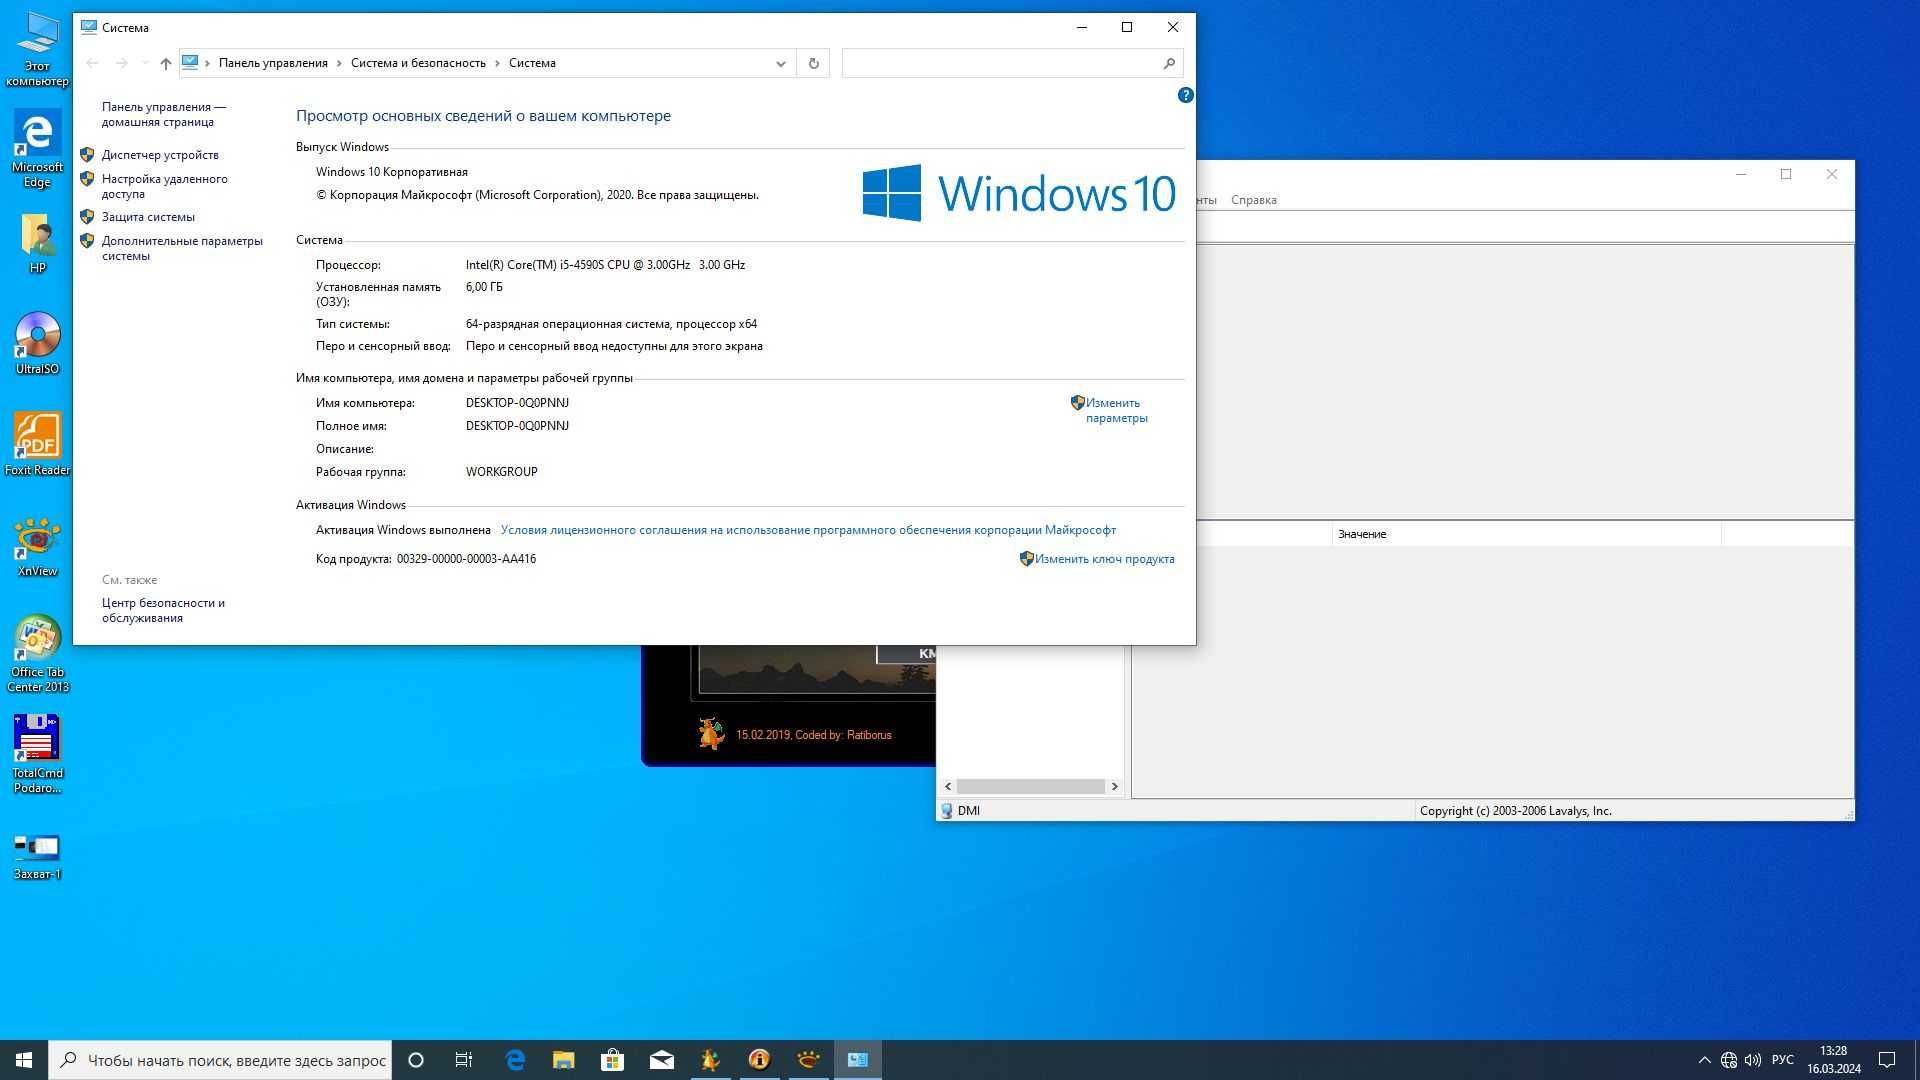
Task: Expand chevron after Система и безопасность breadcrumb
Action: point(497,63)
